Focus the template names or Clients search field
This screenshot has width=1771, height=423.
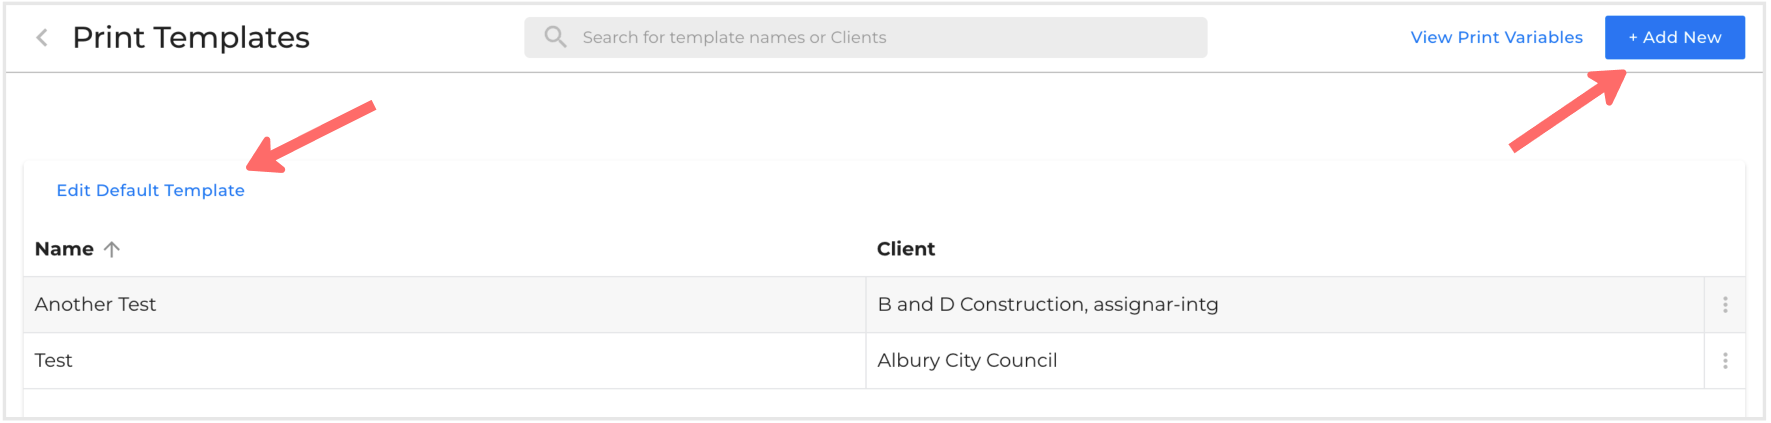866,37
